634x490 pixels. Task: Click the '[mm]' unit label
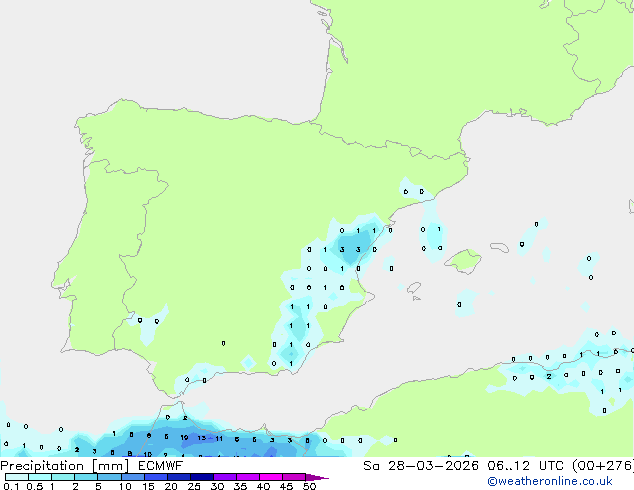[x=110, y=466]
